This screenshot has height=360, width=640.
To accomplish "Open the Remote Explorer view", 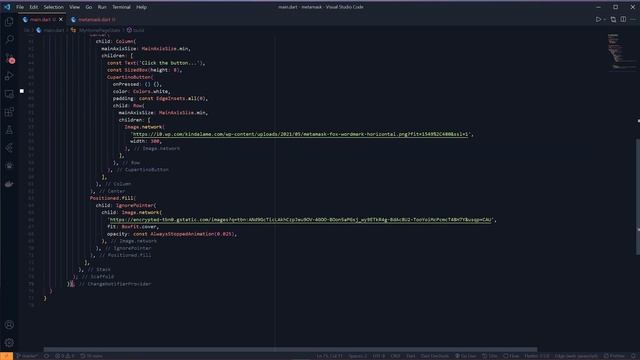I will click(x=9, y=94).
